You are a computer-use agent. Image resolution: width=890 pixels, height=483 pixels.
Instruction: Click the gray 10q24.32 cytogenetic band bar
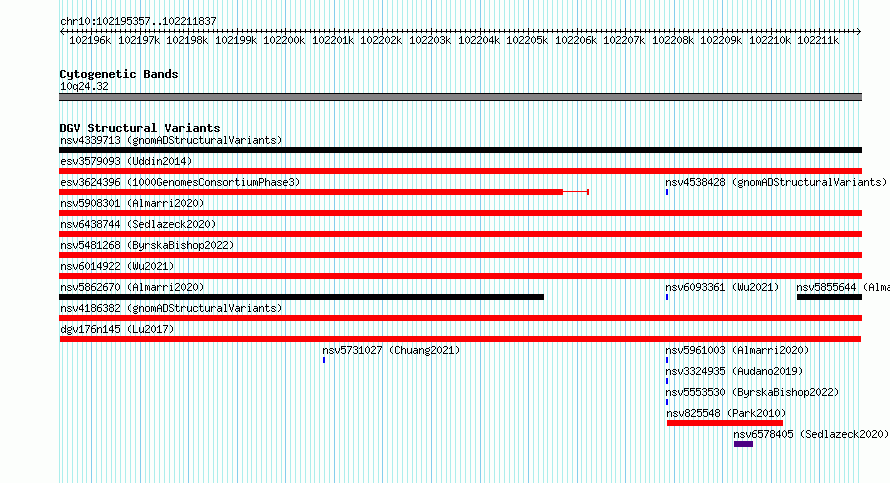click(460, 97)
